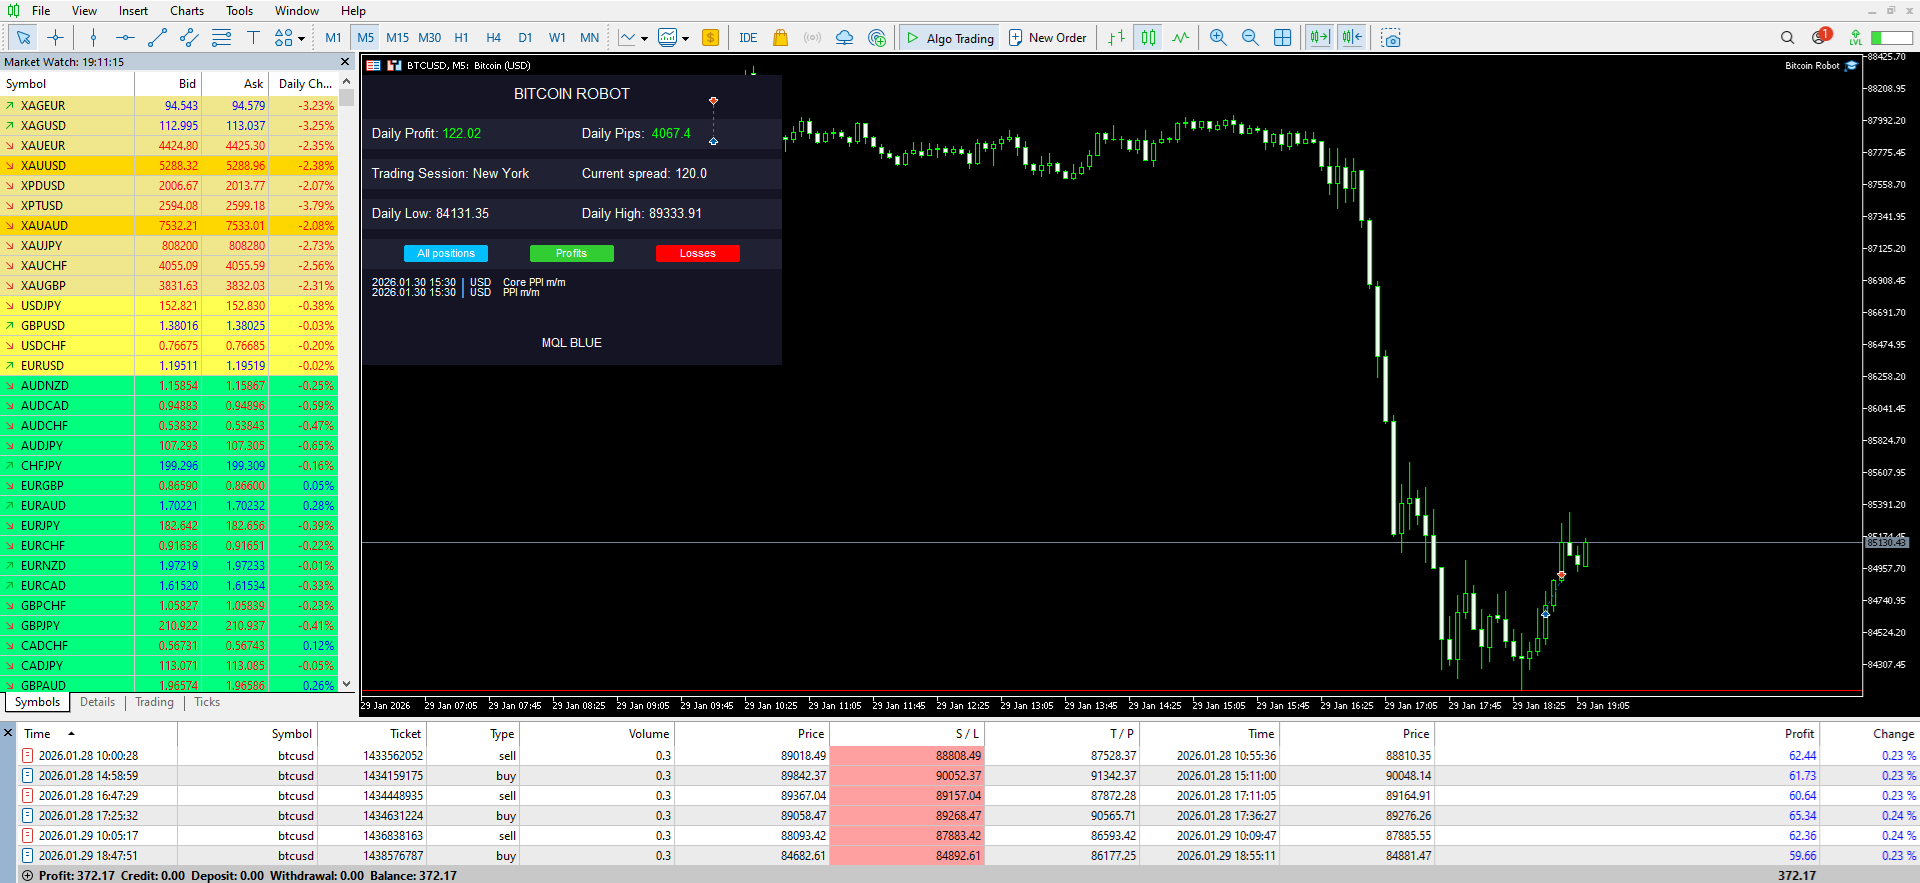Switch to the Ticks tab
This screenshot has width=1920, height=883.
click(x=207, y=702)
